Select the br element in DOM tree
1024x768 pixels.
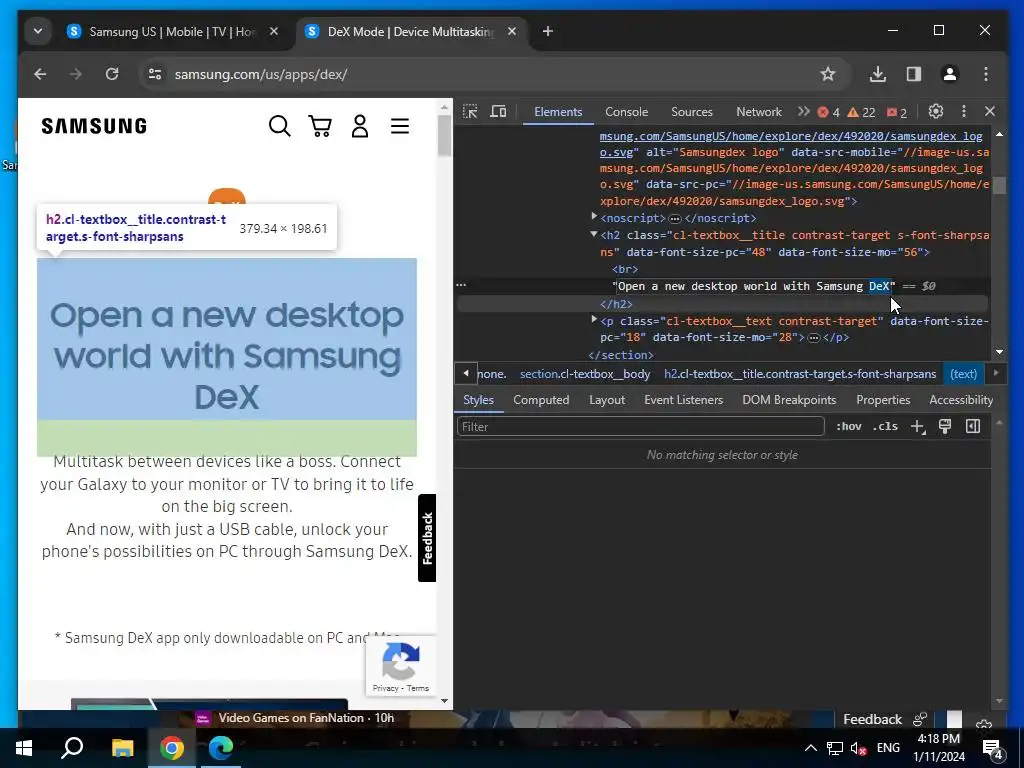click(625, 269)
